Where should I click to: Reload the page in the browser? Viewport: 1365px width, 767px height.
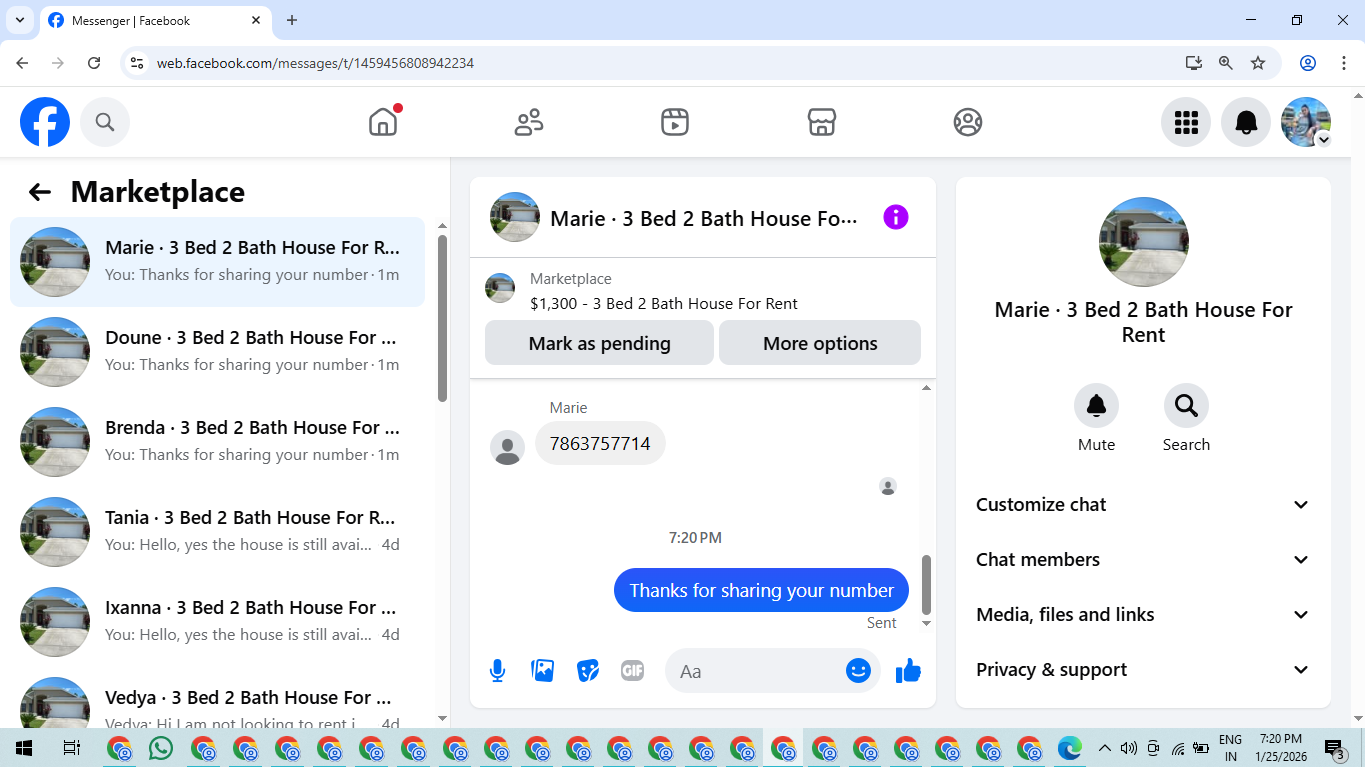coord(94,63)
